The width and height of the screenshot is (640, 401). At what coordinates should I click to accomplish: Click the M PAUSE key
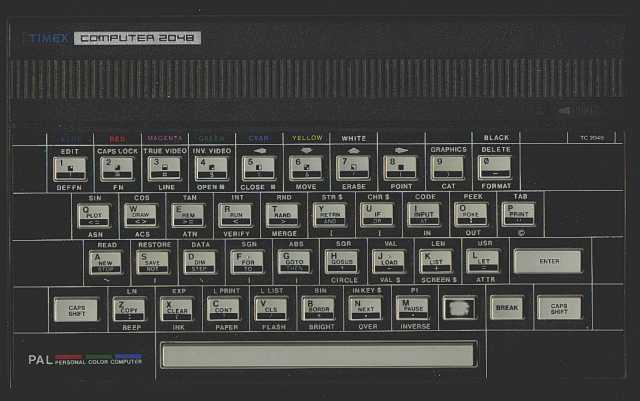[x=413, y=308]
